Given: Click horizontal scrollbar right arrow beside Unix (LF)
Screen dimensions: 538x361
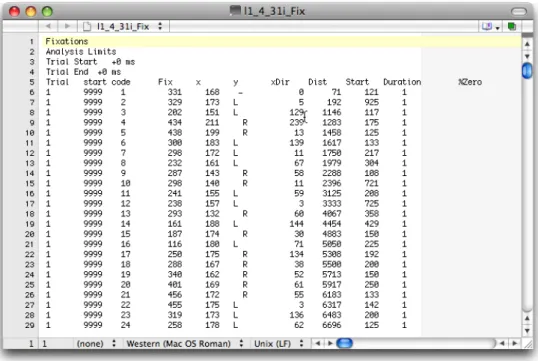Looking at the screenshot, I should tap(330, 343).
